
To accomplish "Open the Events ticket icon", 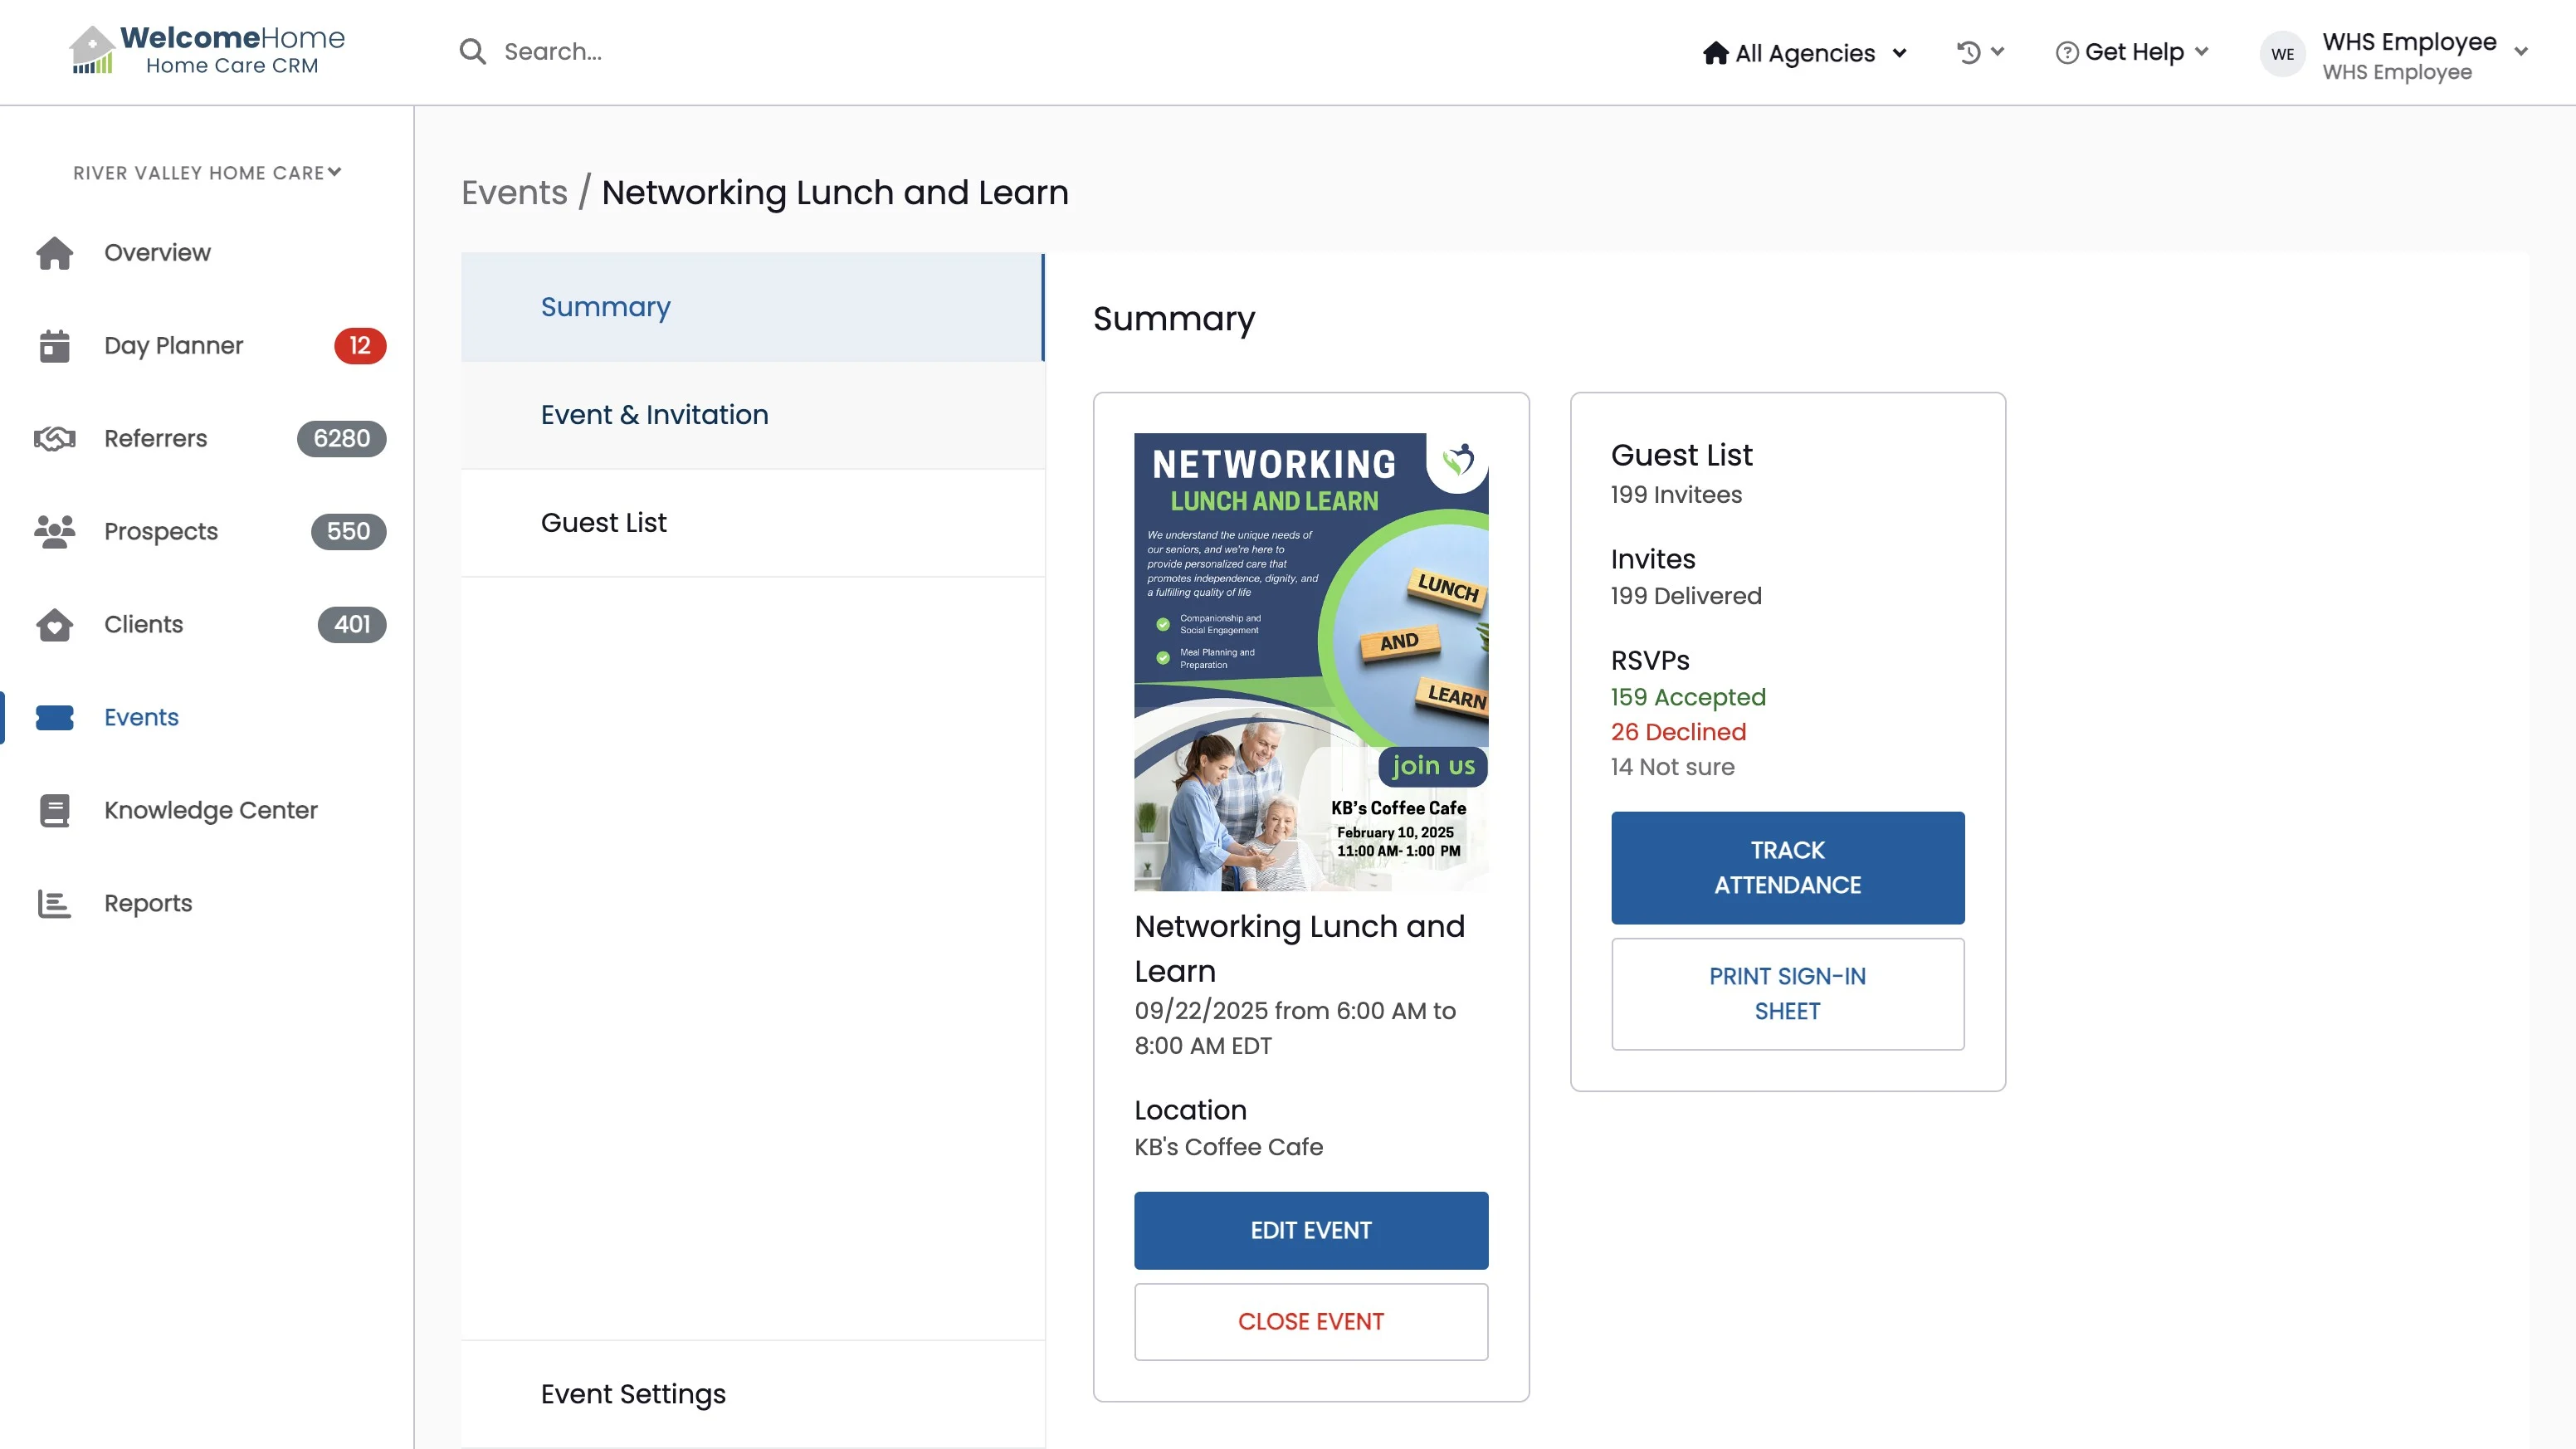I will click(x=54, y=718).
